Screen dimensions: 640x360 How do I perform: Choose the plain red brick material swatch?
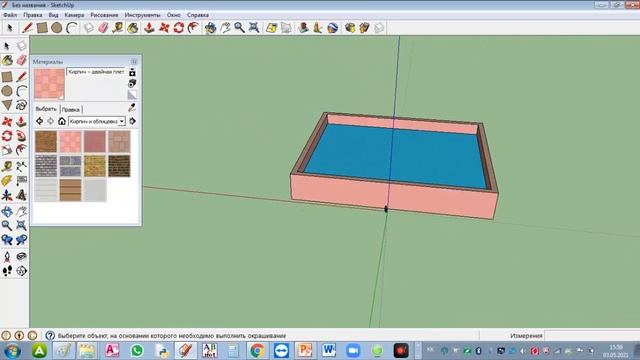pyautogui.click(x=95, y=141)
